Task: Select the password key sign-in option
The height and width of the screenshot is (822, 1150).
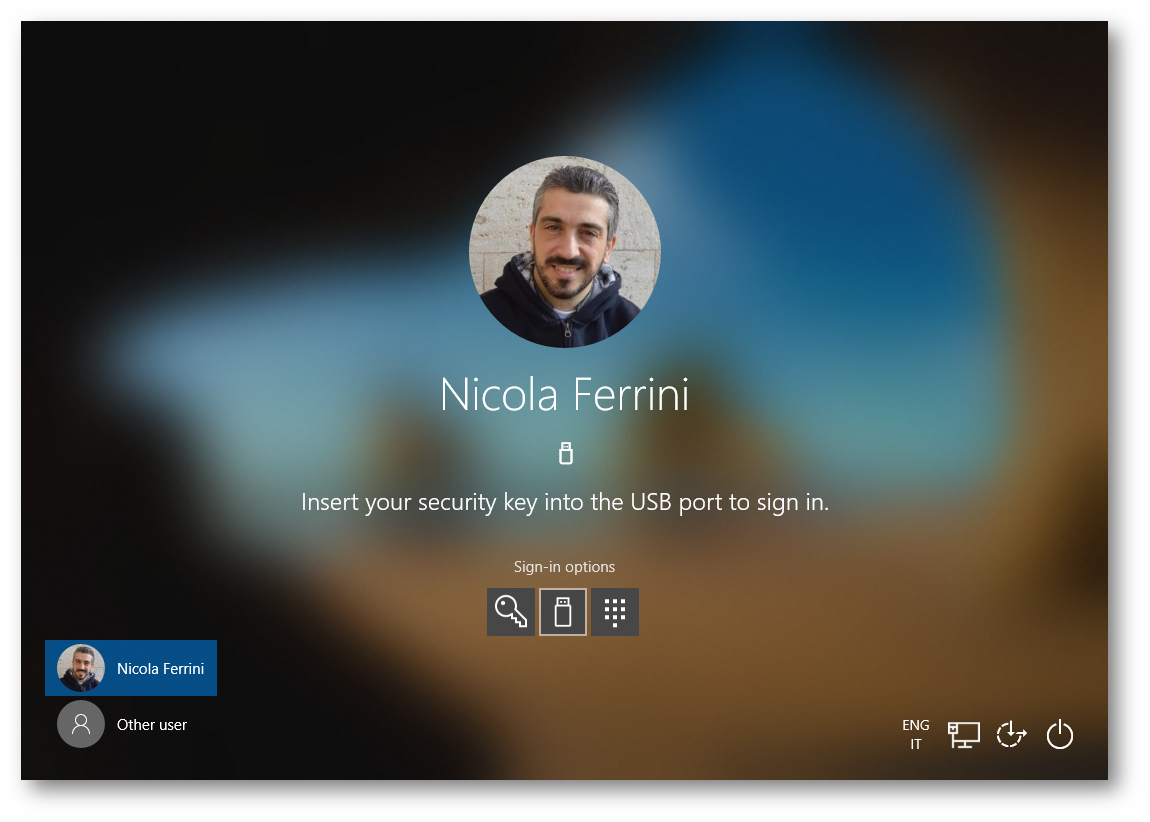Action: pyautogui.click(x=510, y=612)
